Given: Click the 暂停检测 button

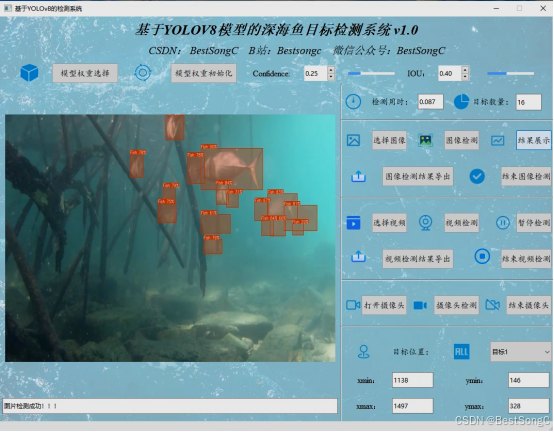Looking at the screenshot, I should pyautogui.click(x=534, y=223).
